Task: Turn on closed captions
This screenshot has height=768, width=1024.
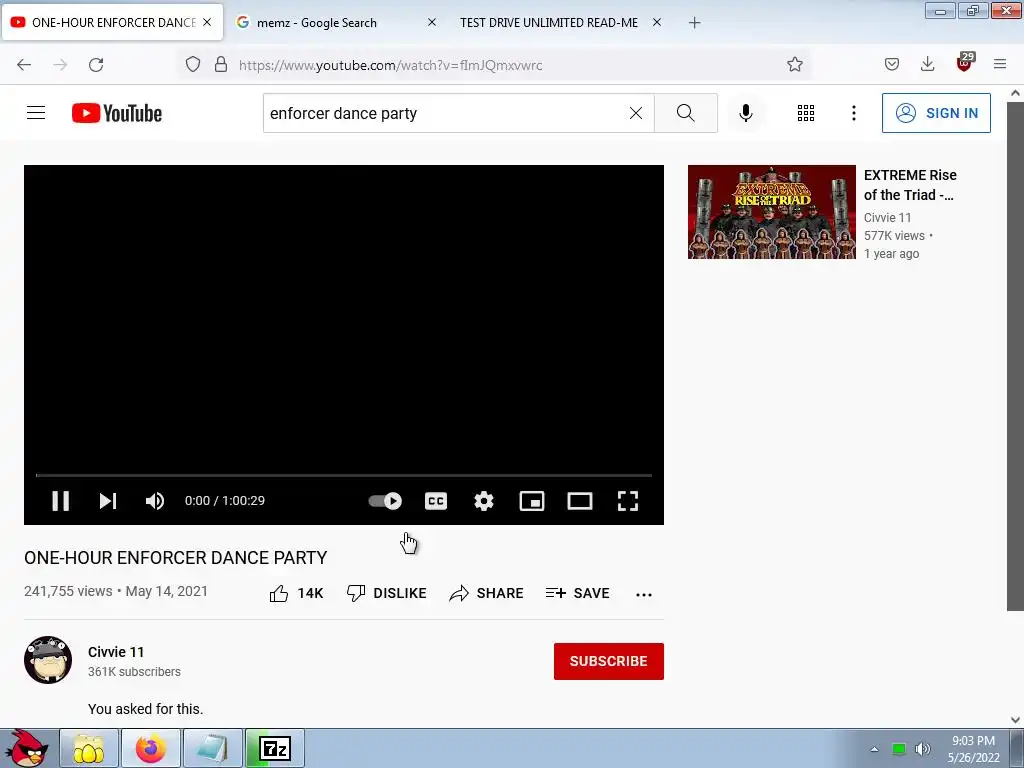Action: pos(436,501)
